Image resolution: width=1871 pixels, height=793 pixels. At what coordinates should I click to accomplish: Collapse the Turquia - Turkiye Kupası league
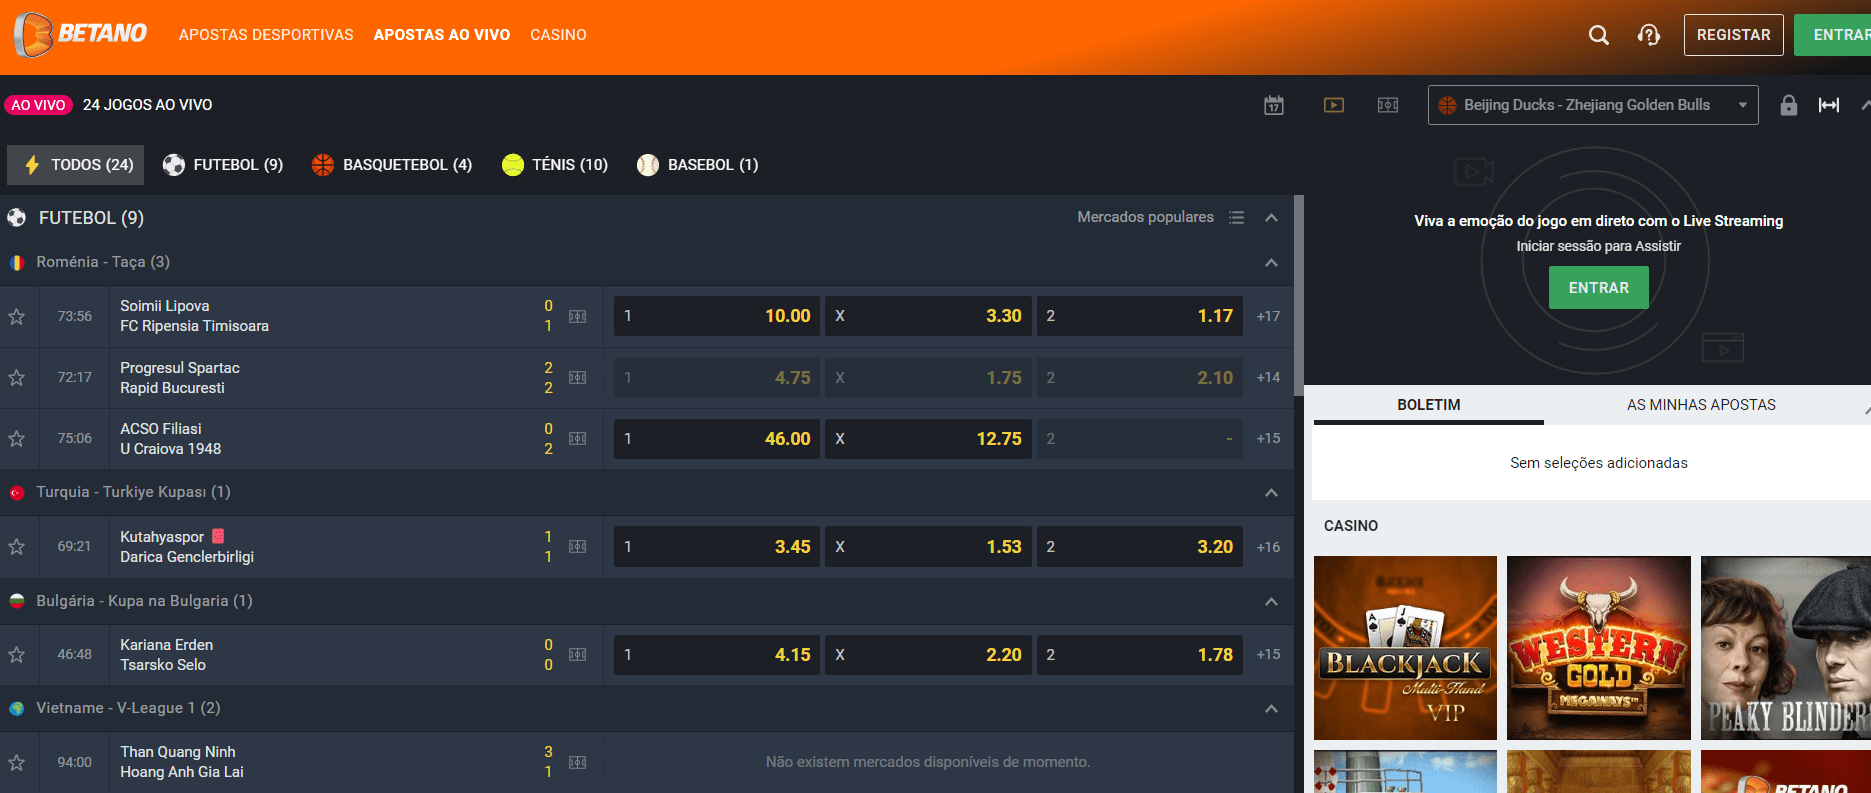pos(1272,493)
